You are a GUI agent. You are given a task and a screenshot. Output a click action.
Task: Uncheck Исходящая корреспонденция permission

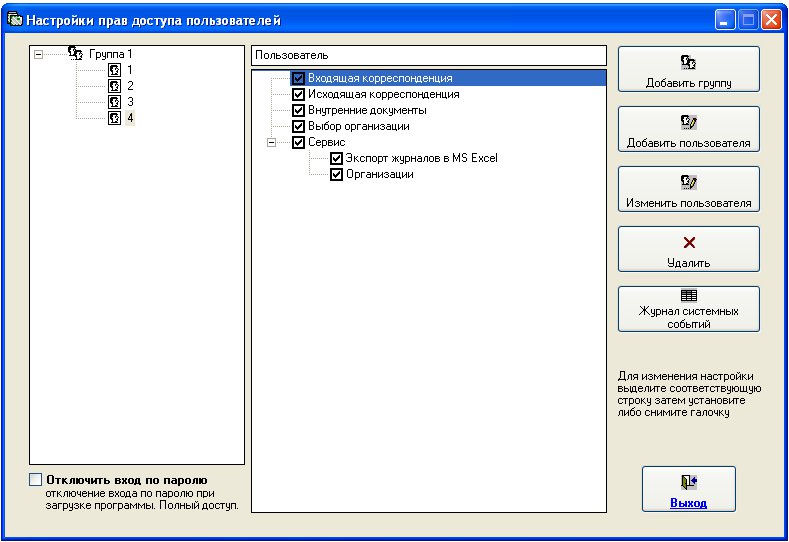[298, 94]
